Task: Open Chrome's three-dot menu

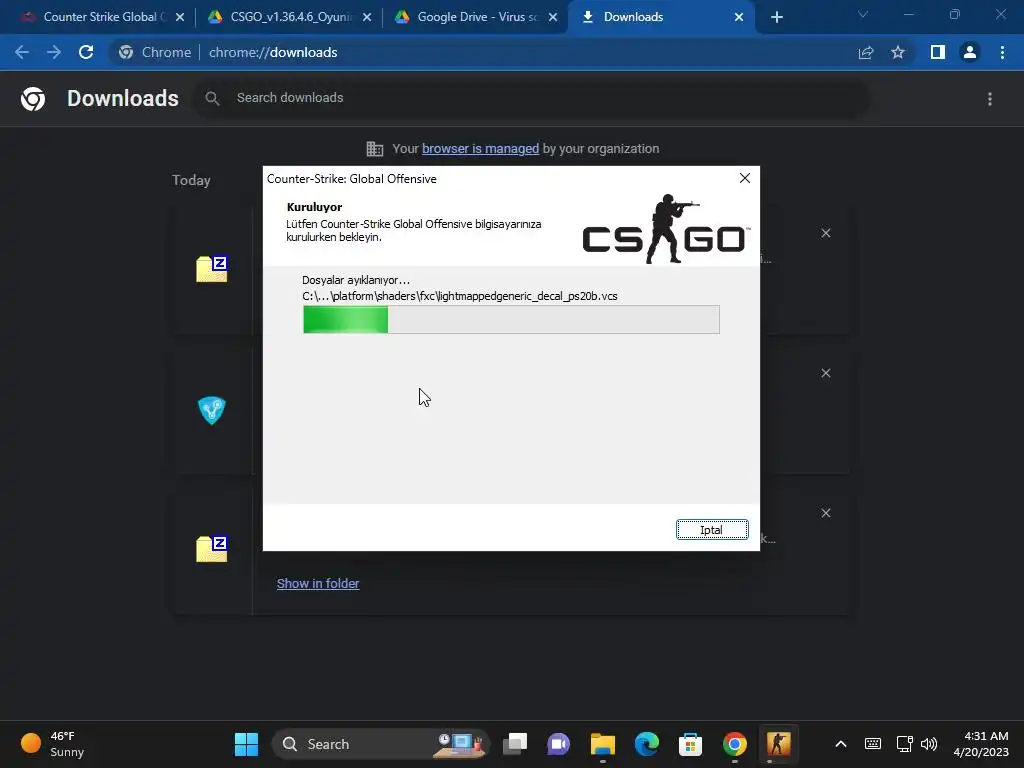Action: (x=1002, y=52)
